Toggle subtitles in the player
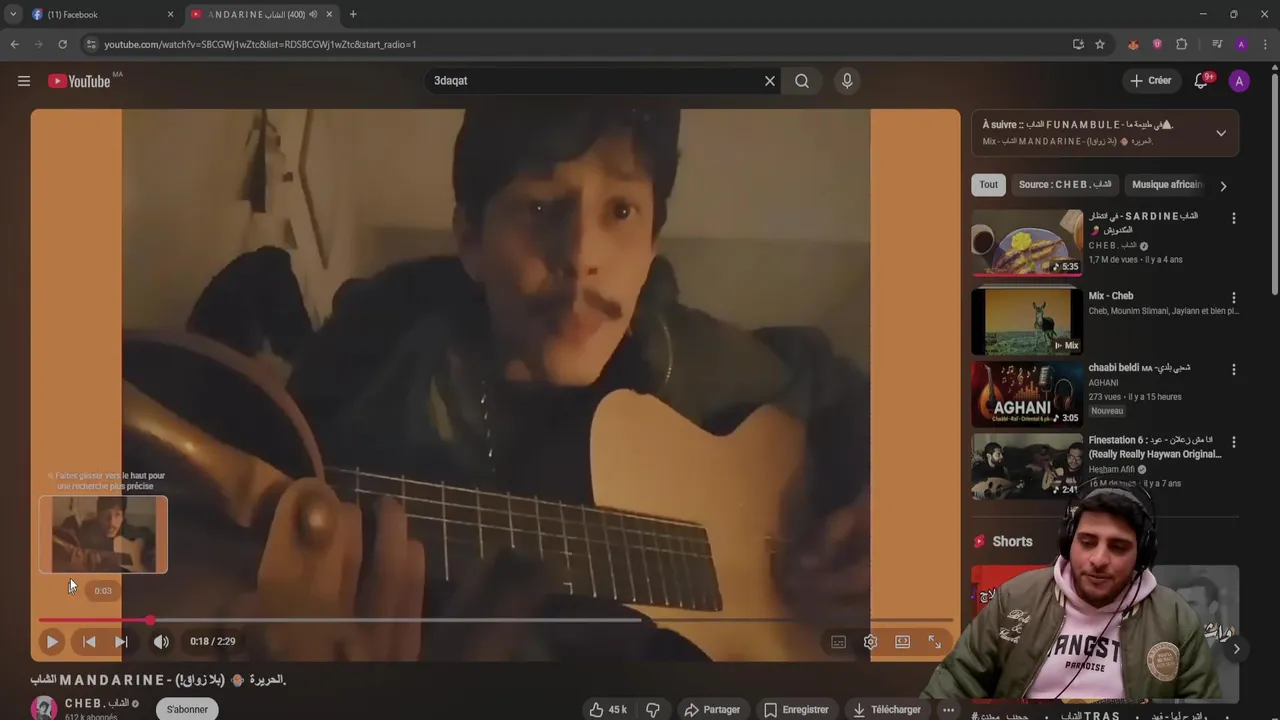 coord(839,642)
